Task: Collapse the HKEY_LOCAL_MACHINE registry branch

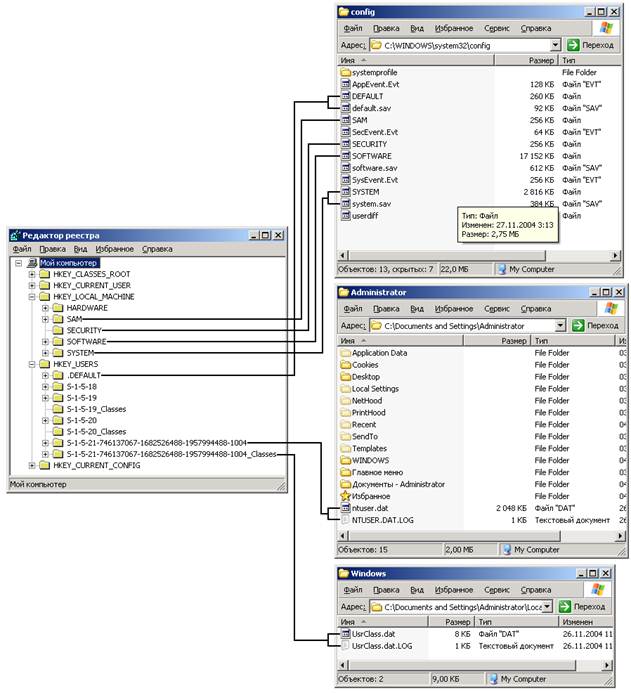Action: coord(32,297)
